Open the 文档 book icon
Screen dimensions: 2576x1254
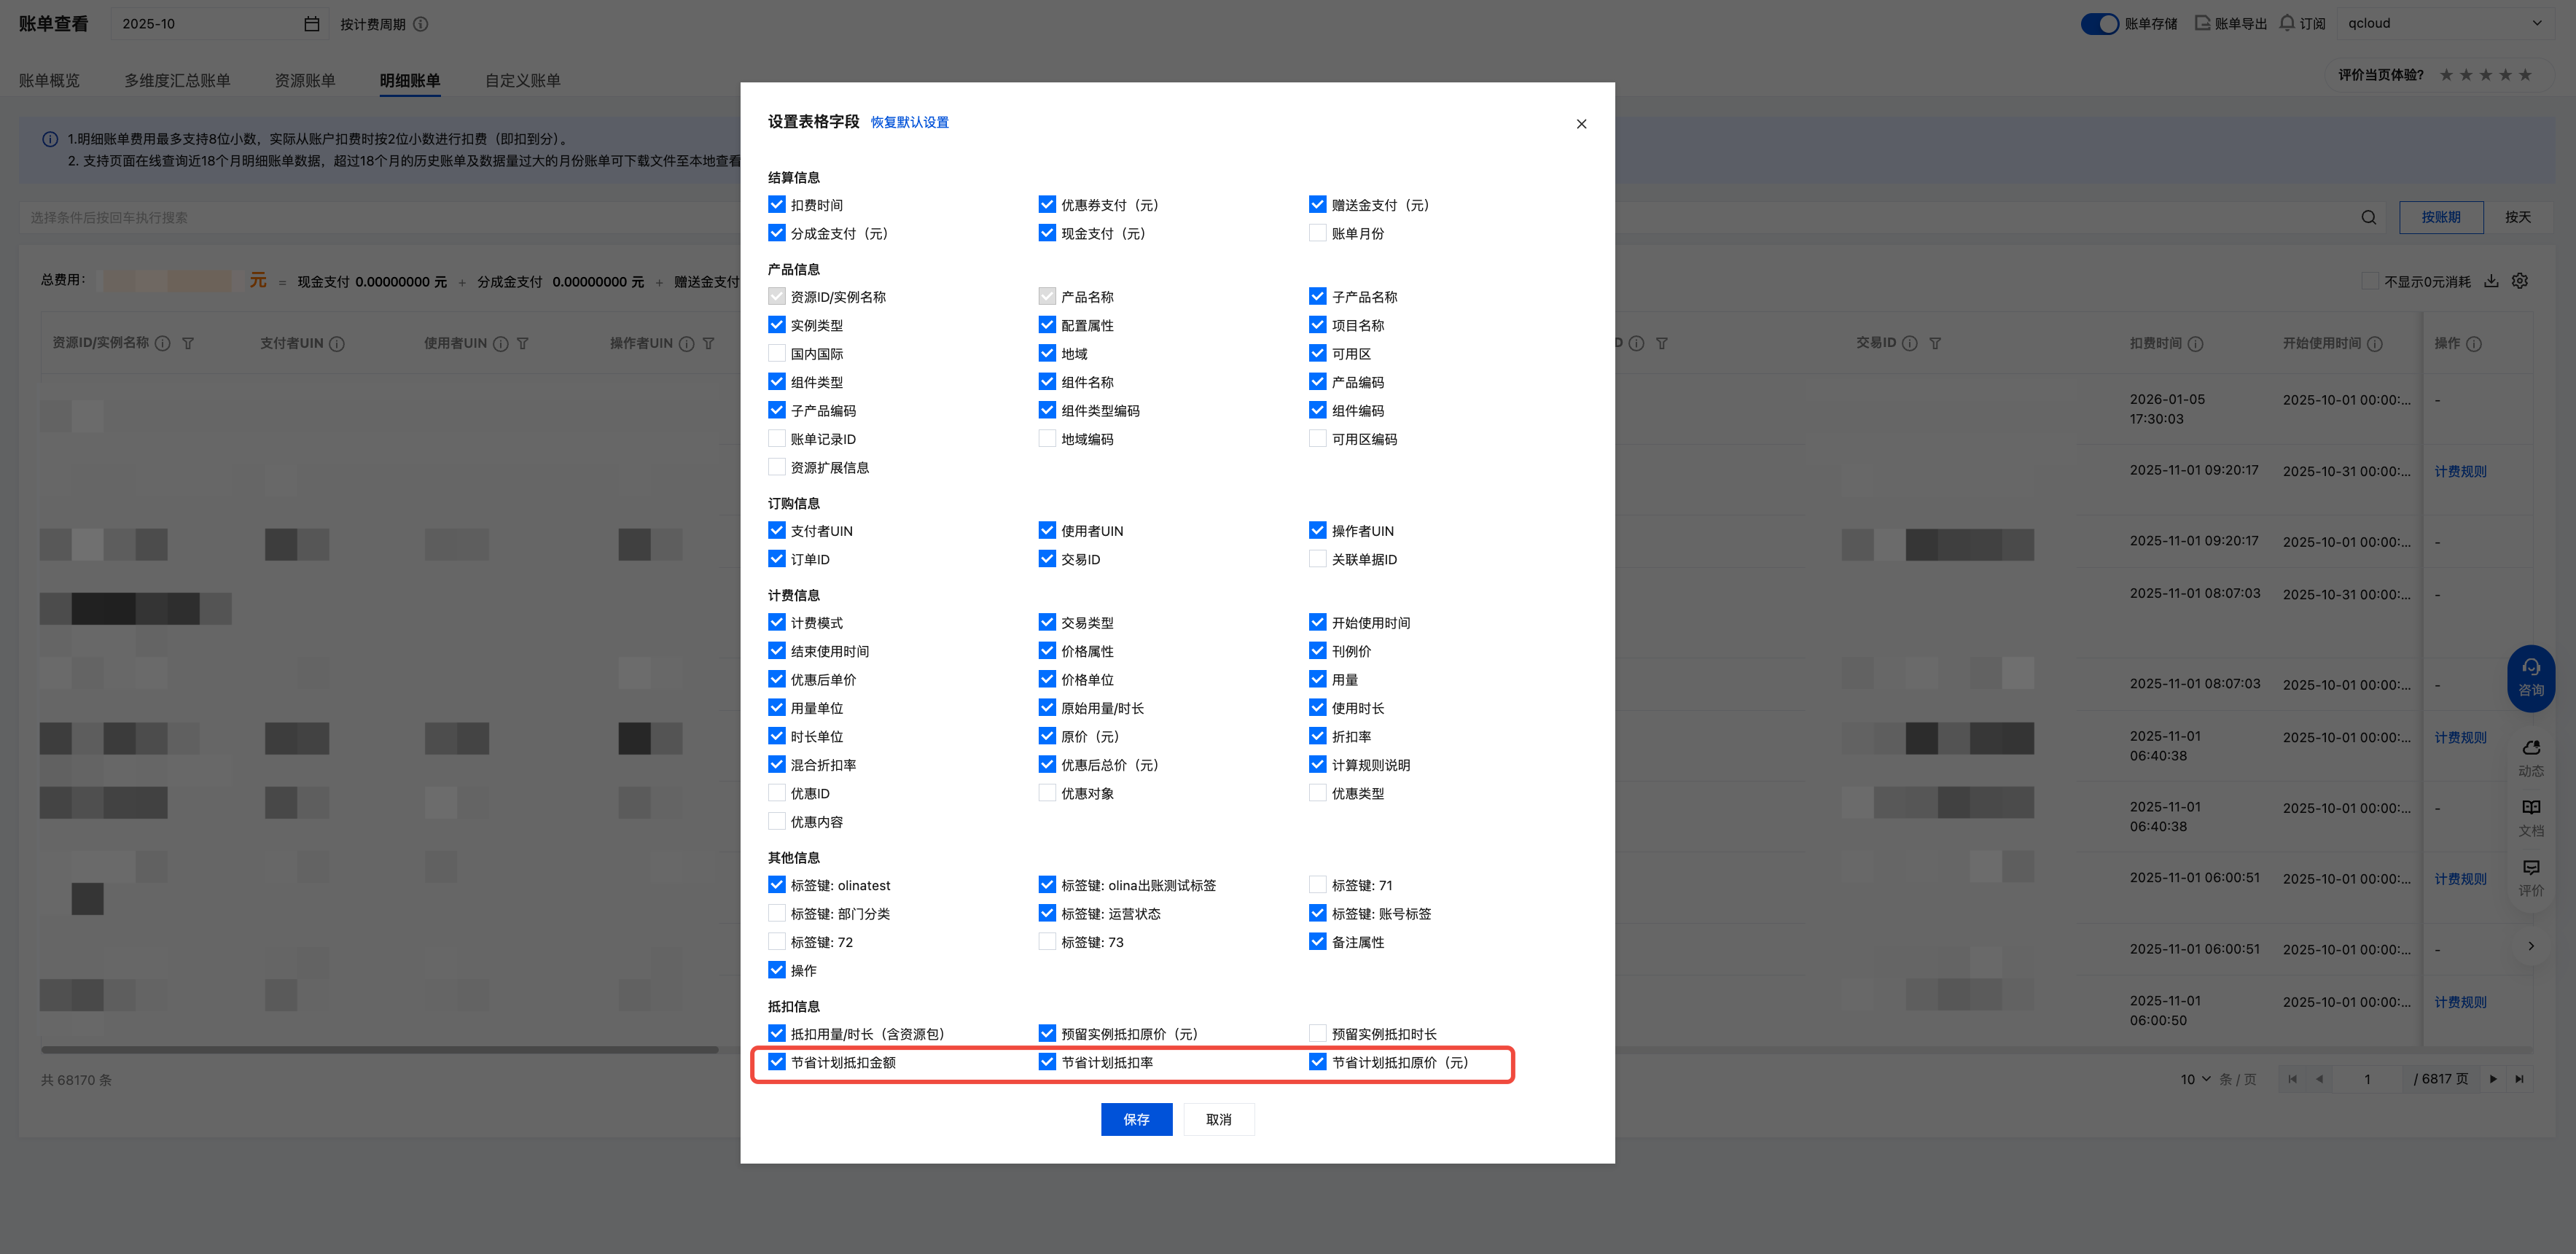2530,808
